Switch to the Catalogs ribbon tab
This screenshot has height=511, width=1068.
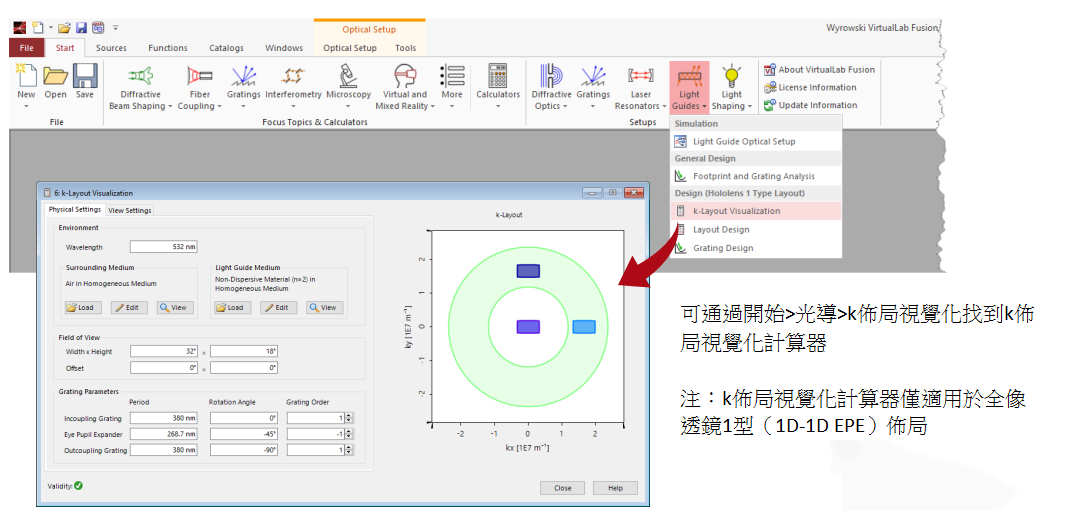click(226, 48)
